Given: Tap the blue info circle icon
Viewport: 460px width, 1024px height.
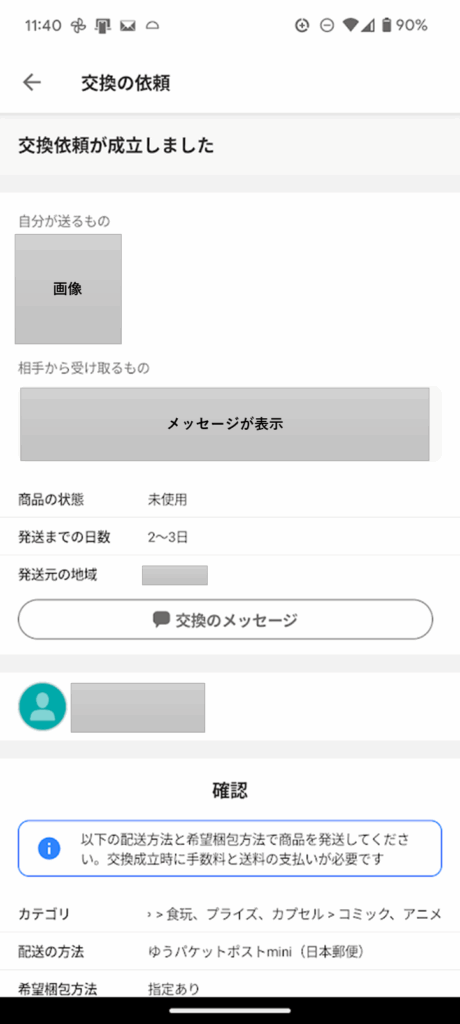Looking at the screenshot, I should click(x=49, y=848).
